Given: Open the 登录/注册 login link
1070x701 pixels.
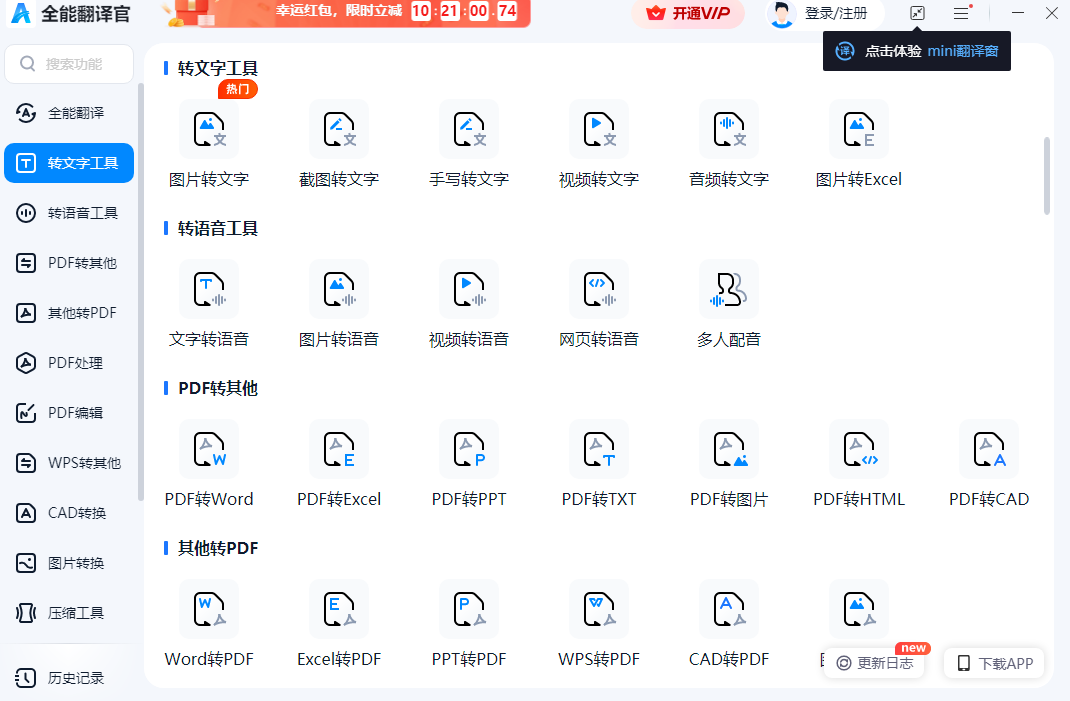Looking at the screenshot, I should [824, 14].
